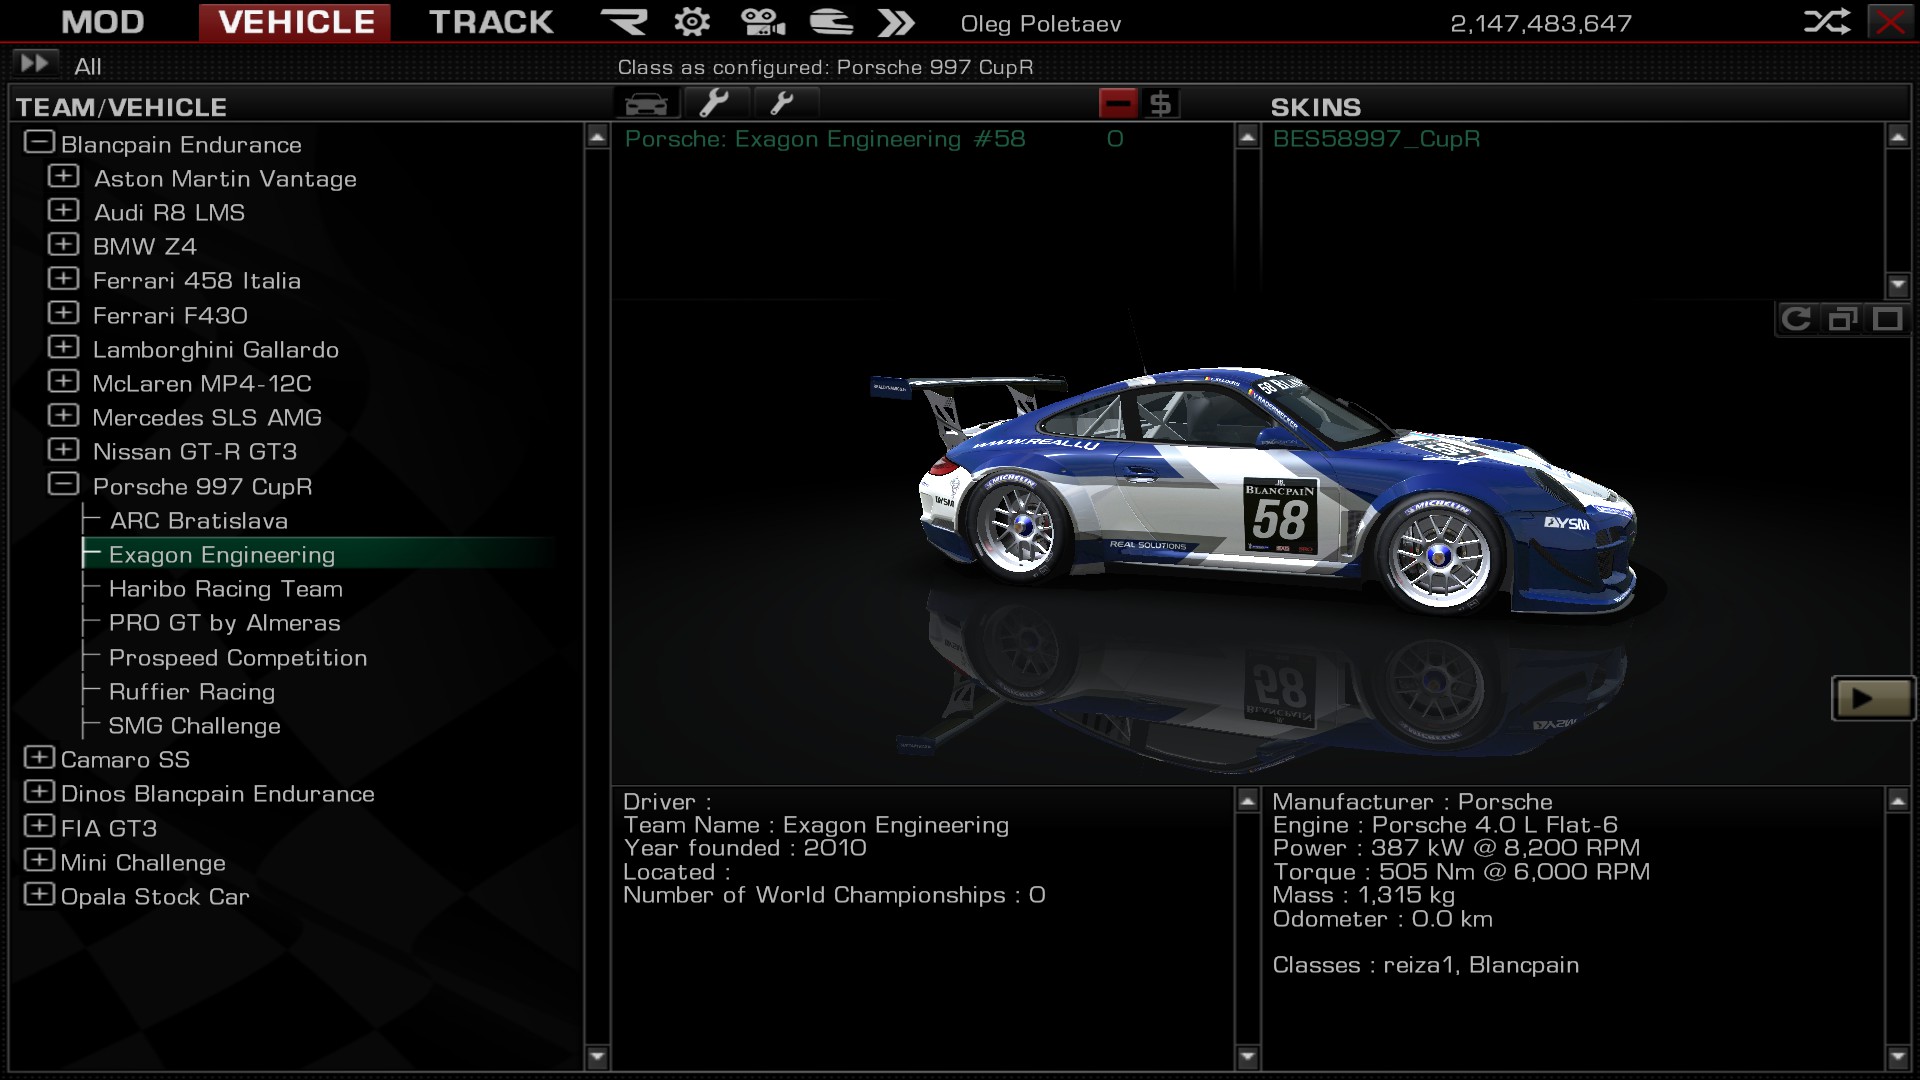The width and height of the screenshot is (1920, 1080).
Task: Expand Lamborghini Gallardo node
Action: pyautogui.click(x=63, y=347)
